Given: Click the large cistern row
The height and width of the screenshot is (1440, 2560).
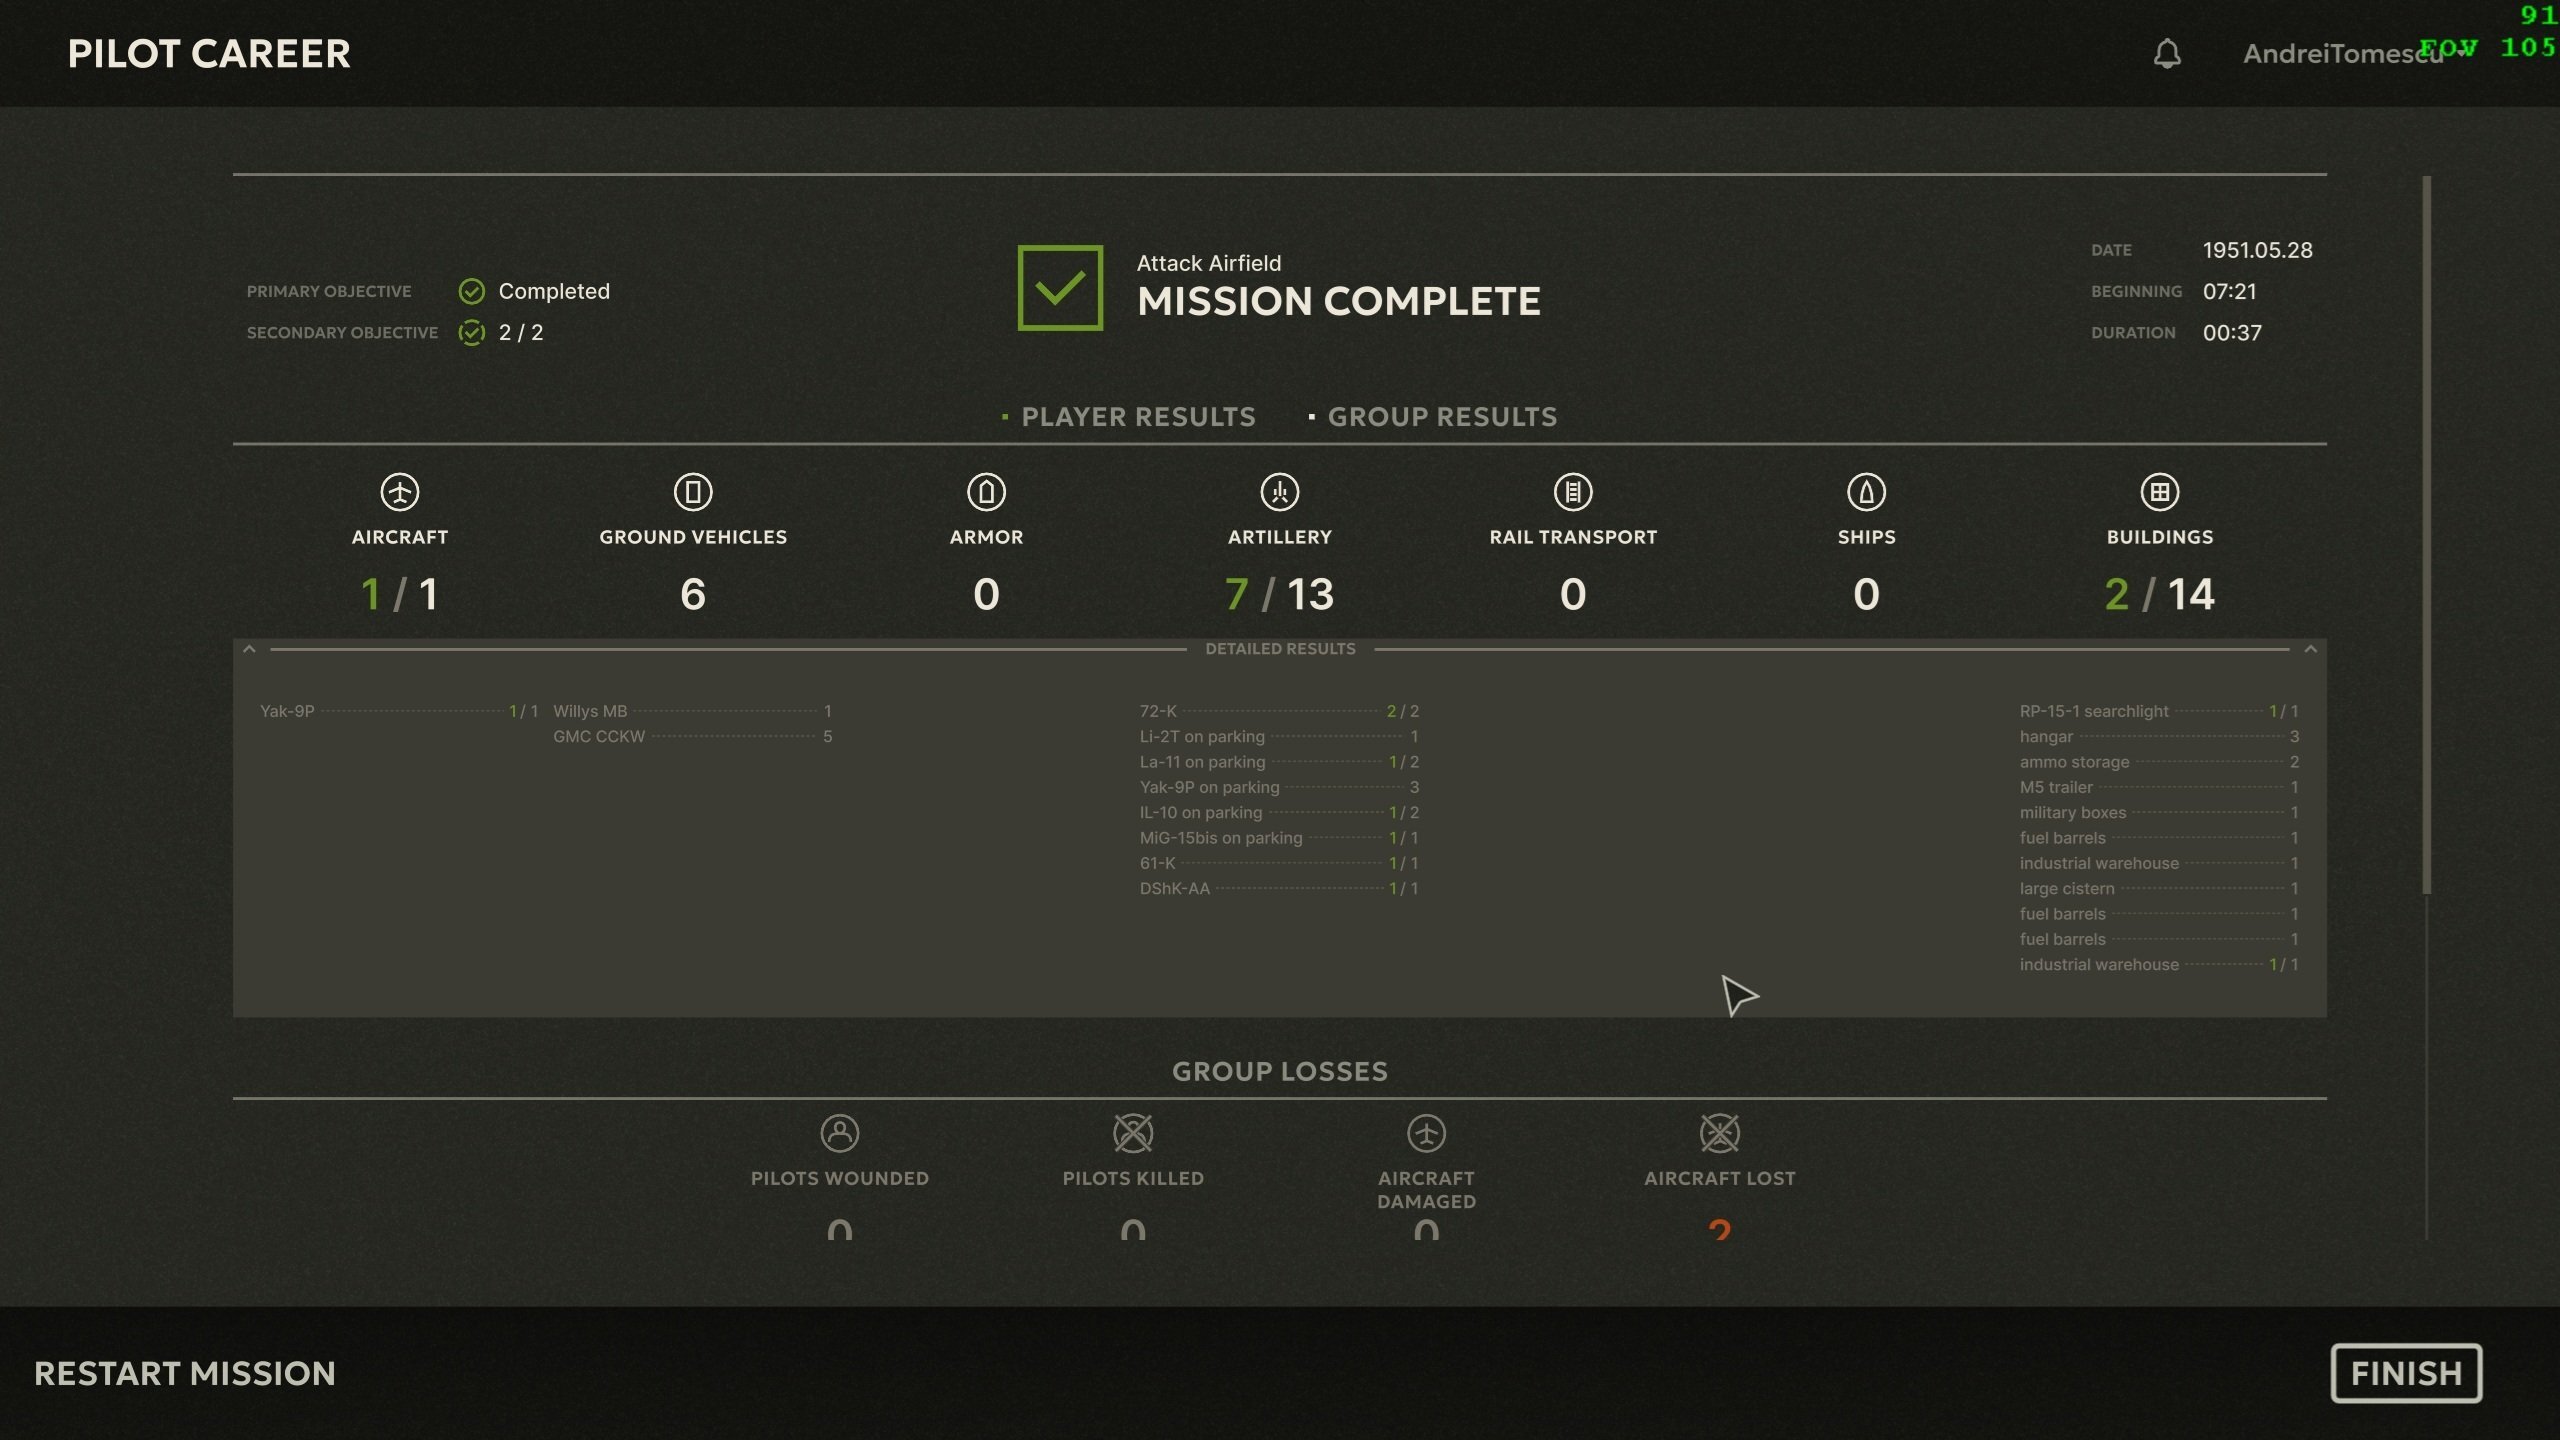Looking at the screenshot, I should pos(2159,888).
